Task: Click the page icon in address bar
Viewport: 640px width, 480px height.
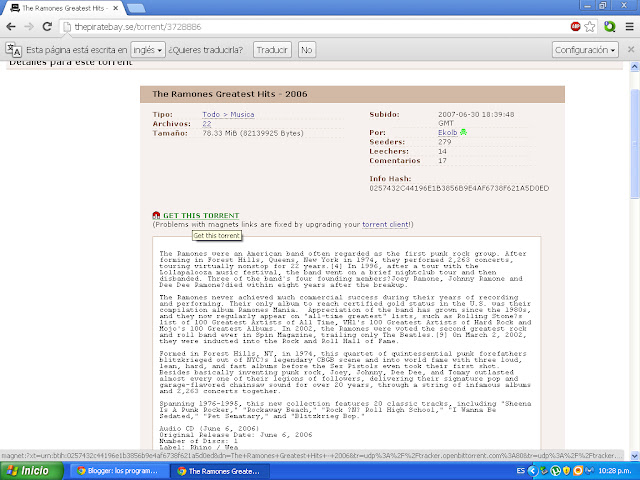Action: (67, 27)
